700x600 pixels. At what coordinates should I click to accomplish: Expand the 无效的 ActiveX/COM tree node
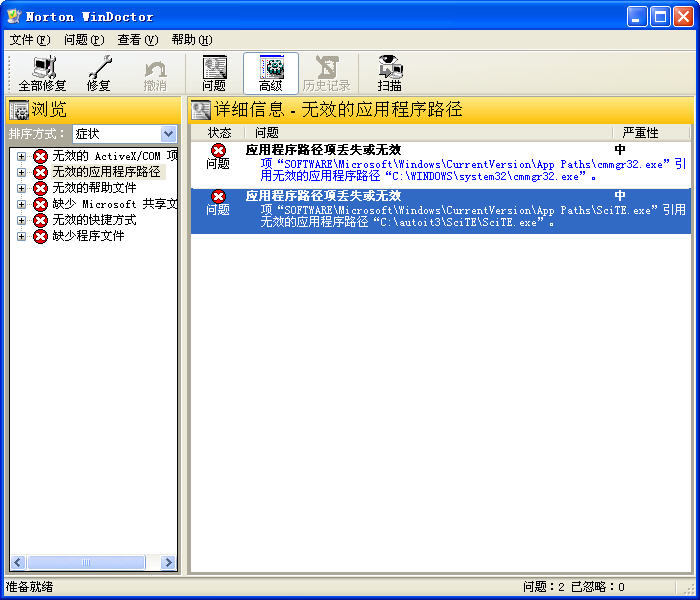click(x=21, y=156)
